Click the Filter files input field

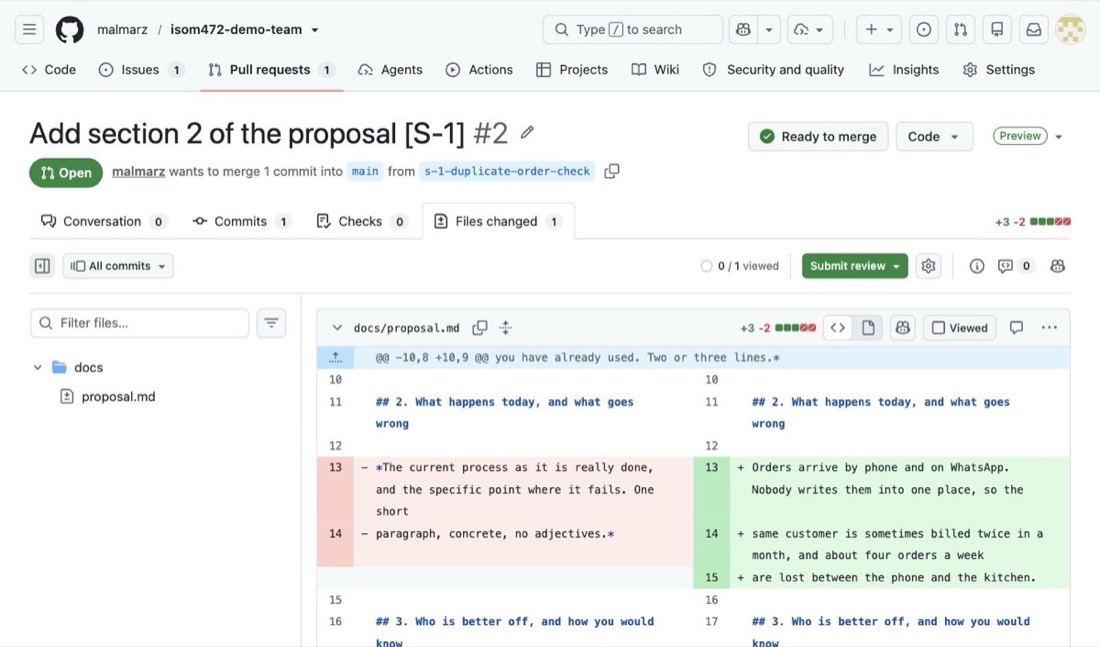[x=140, y=323]
